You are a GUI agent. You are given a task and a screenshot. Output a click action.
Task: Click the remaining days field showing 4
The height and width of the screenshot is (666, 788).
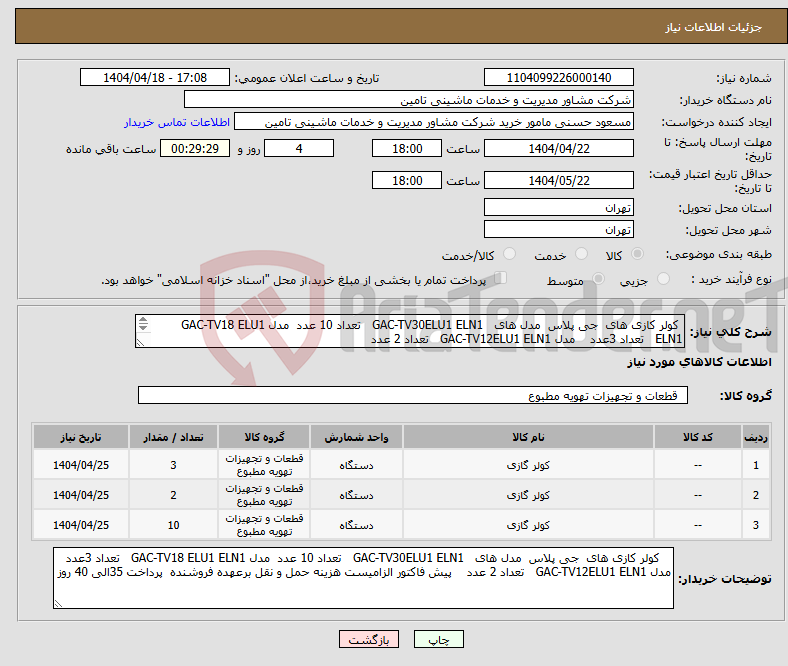point(299,148)
